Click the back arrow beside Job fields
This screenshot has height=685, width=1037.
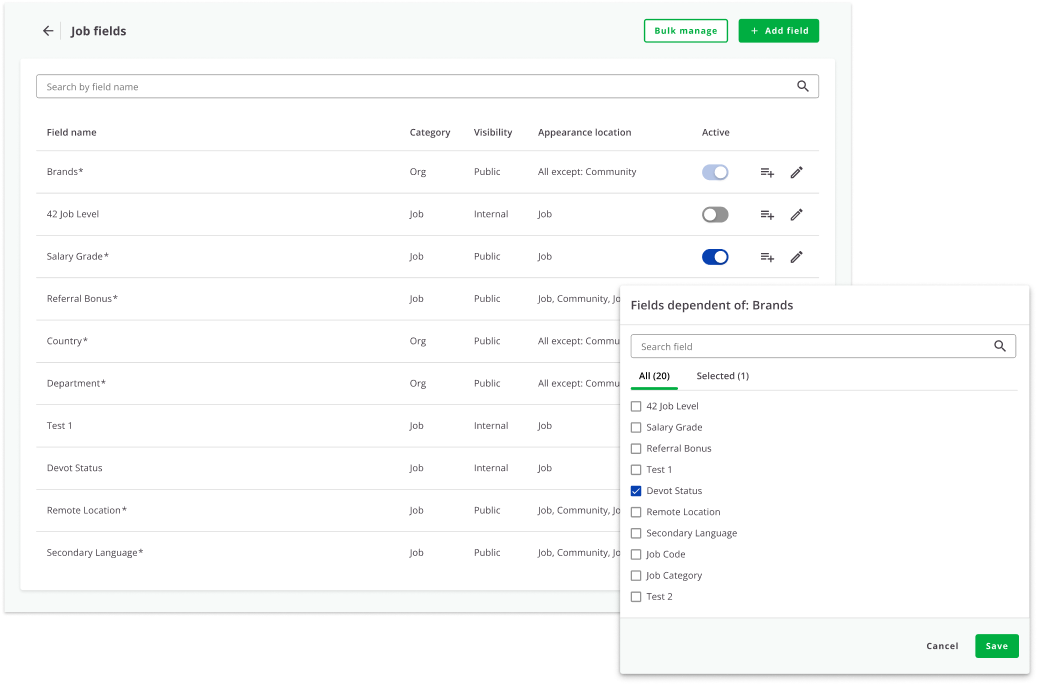48,31
